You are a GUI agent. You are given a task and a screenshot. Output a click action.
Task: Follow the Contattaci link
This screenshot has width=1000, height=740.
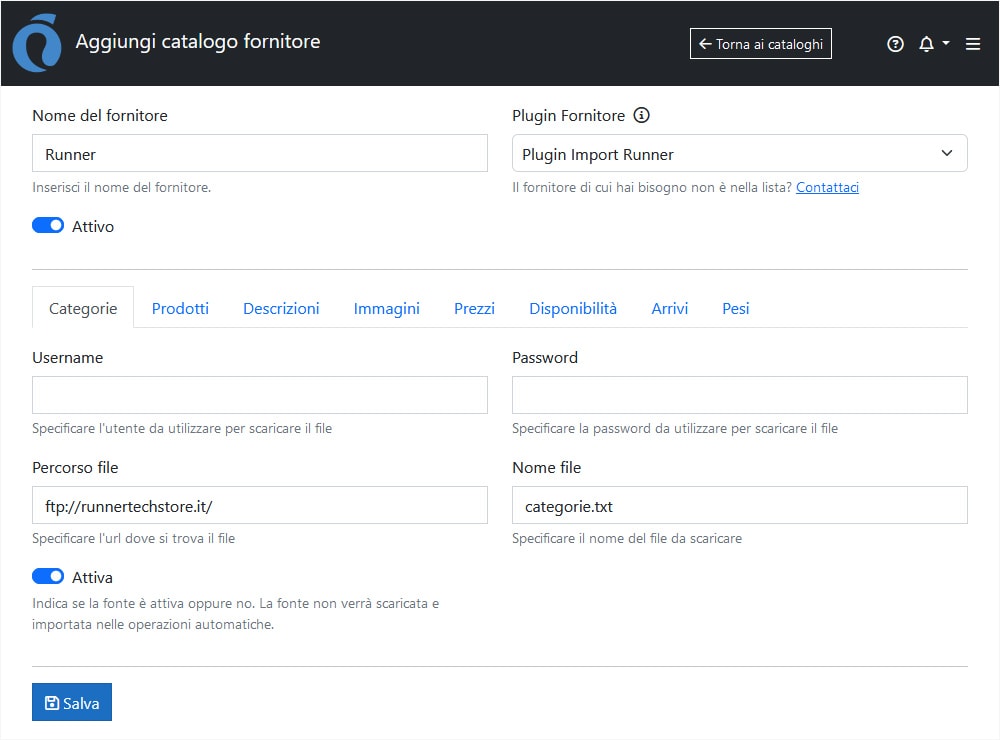tap(827, 187)
